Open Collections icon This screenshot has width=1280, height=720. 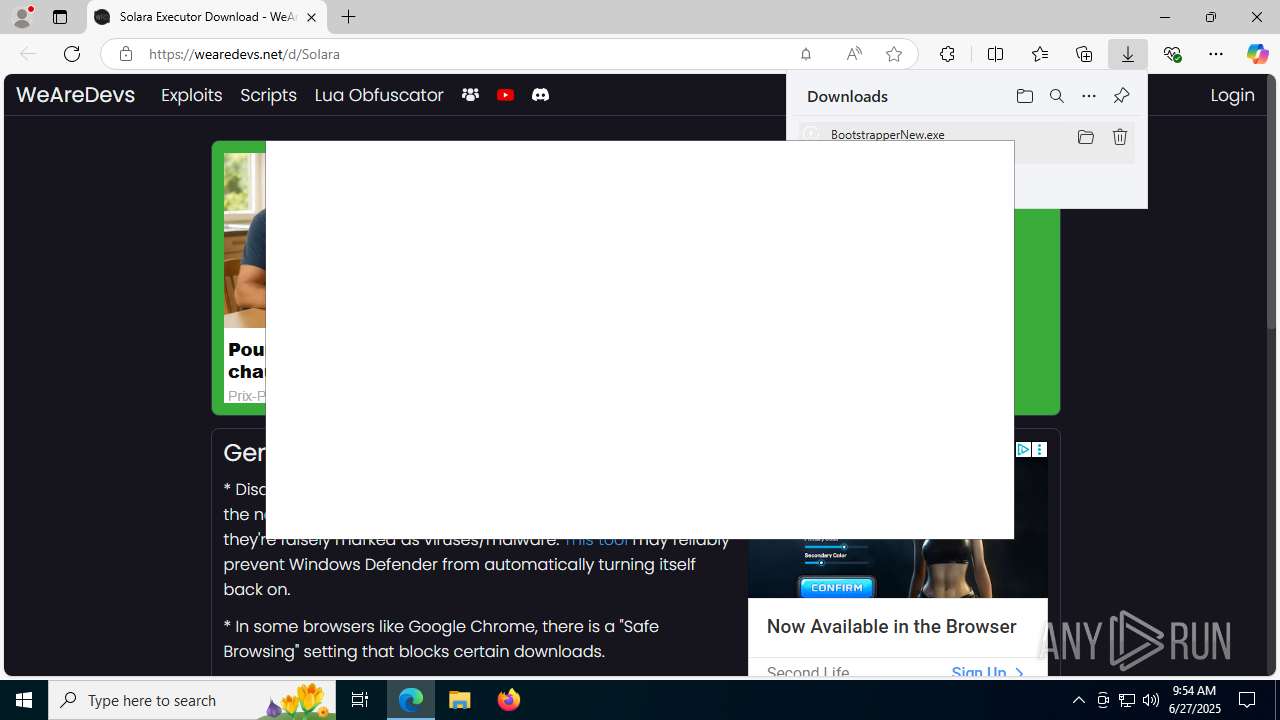coord(1084,54)
